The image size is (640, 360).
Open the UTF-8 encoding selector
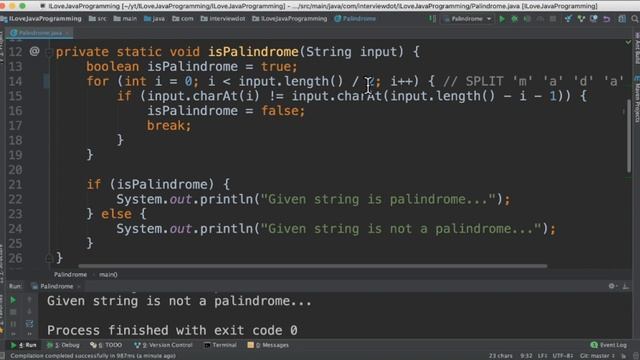tap(563, 356)
